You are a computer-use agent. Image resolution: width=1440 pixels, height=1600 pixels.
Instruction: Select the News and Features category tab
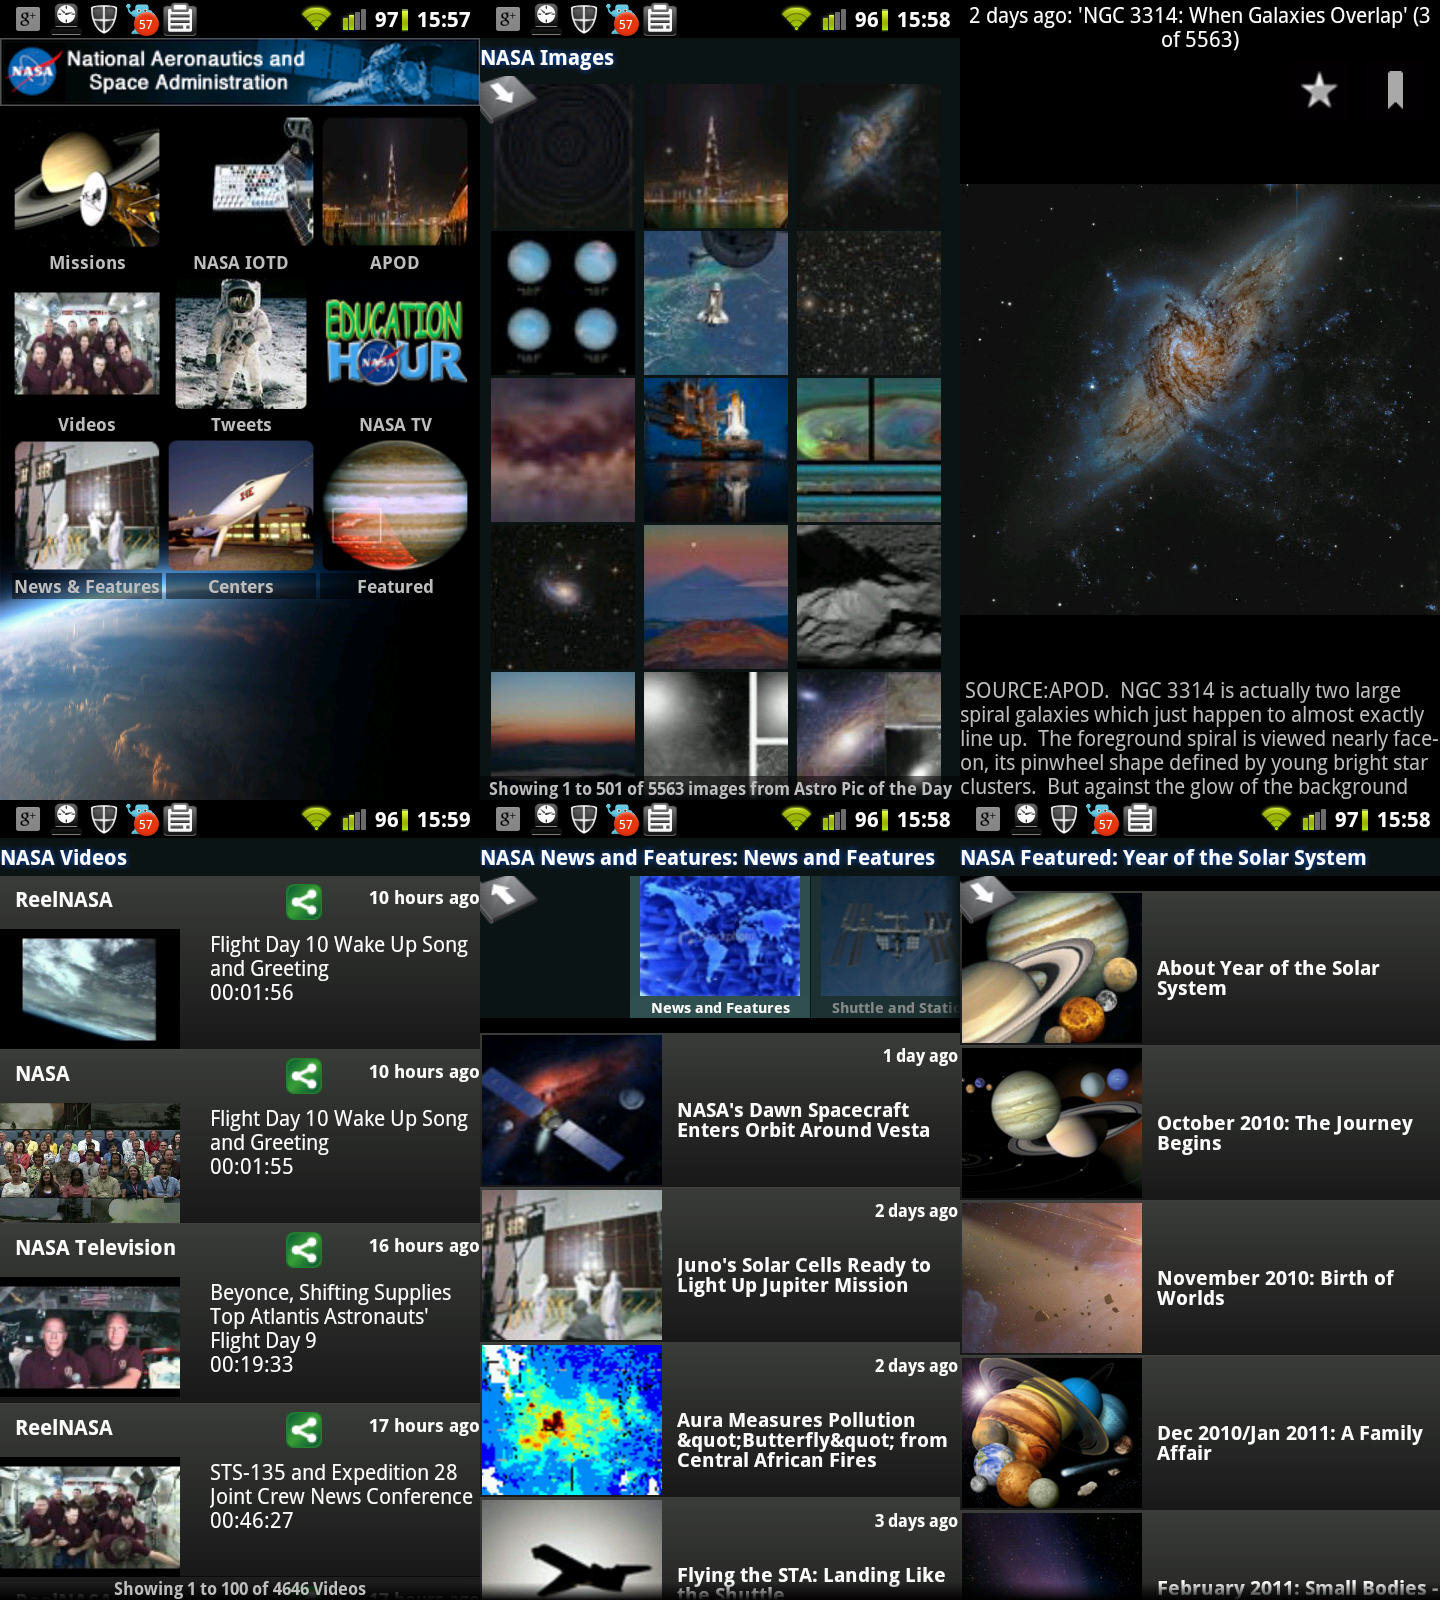pos(720,947)
